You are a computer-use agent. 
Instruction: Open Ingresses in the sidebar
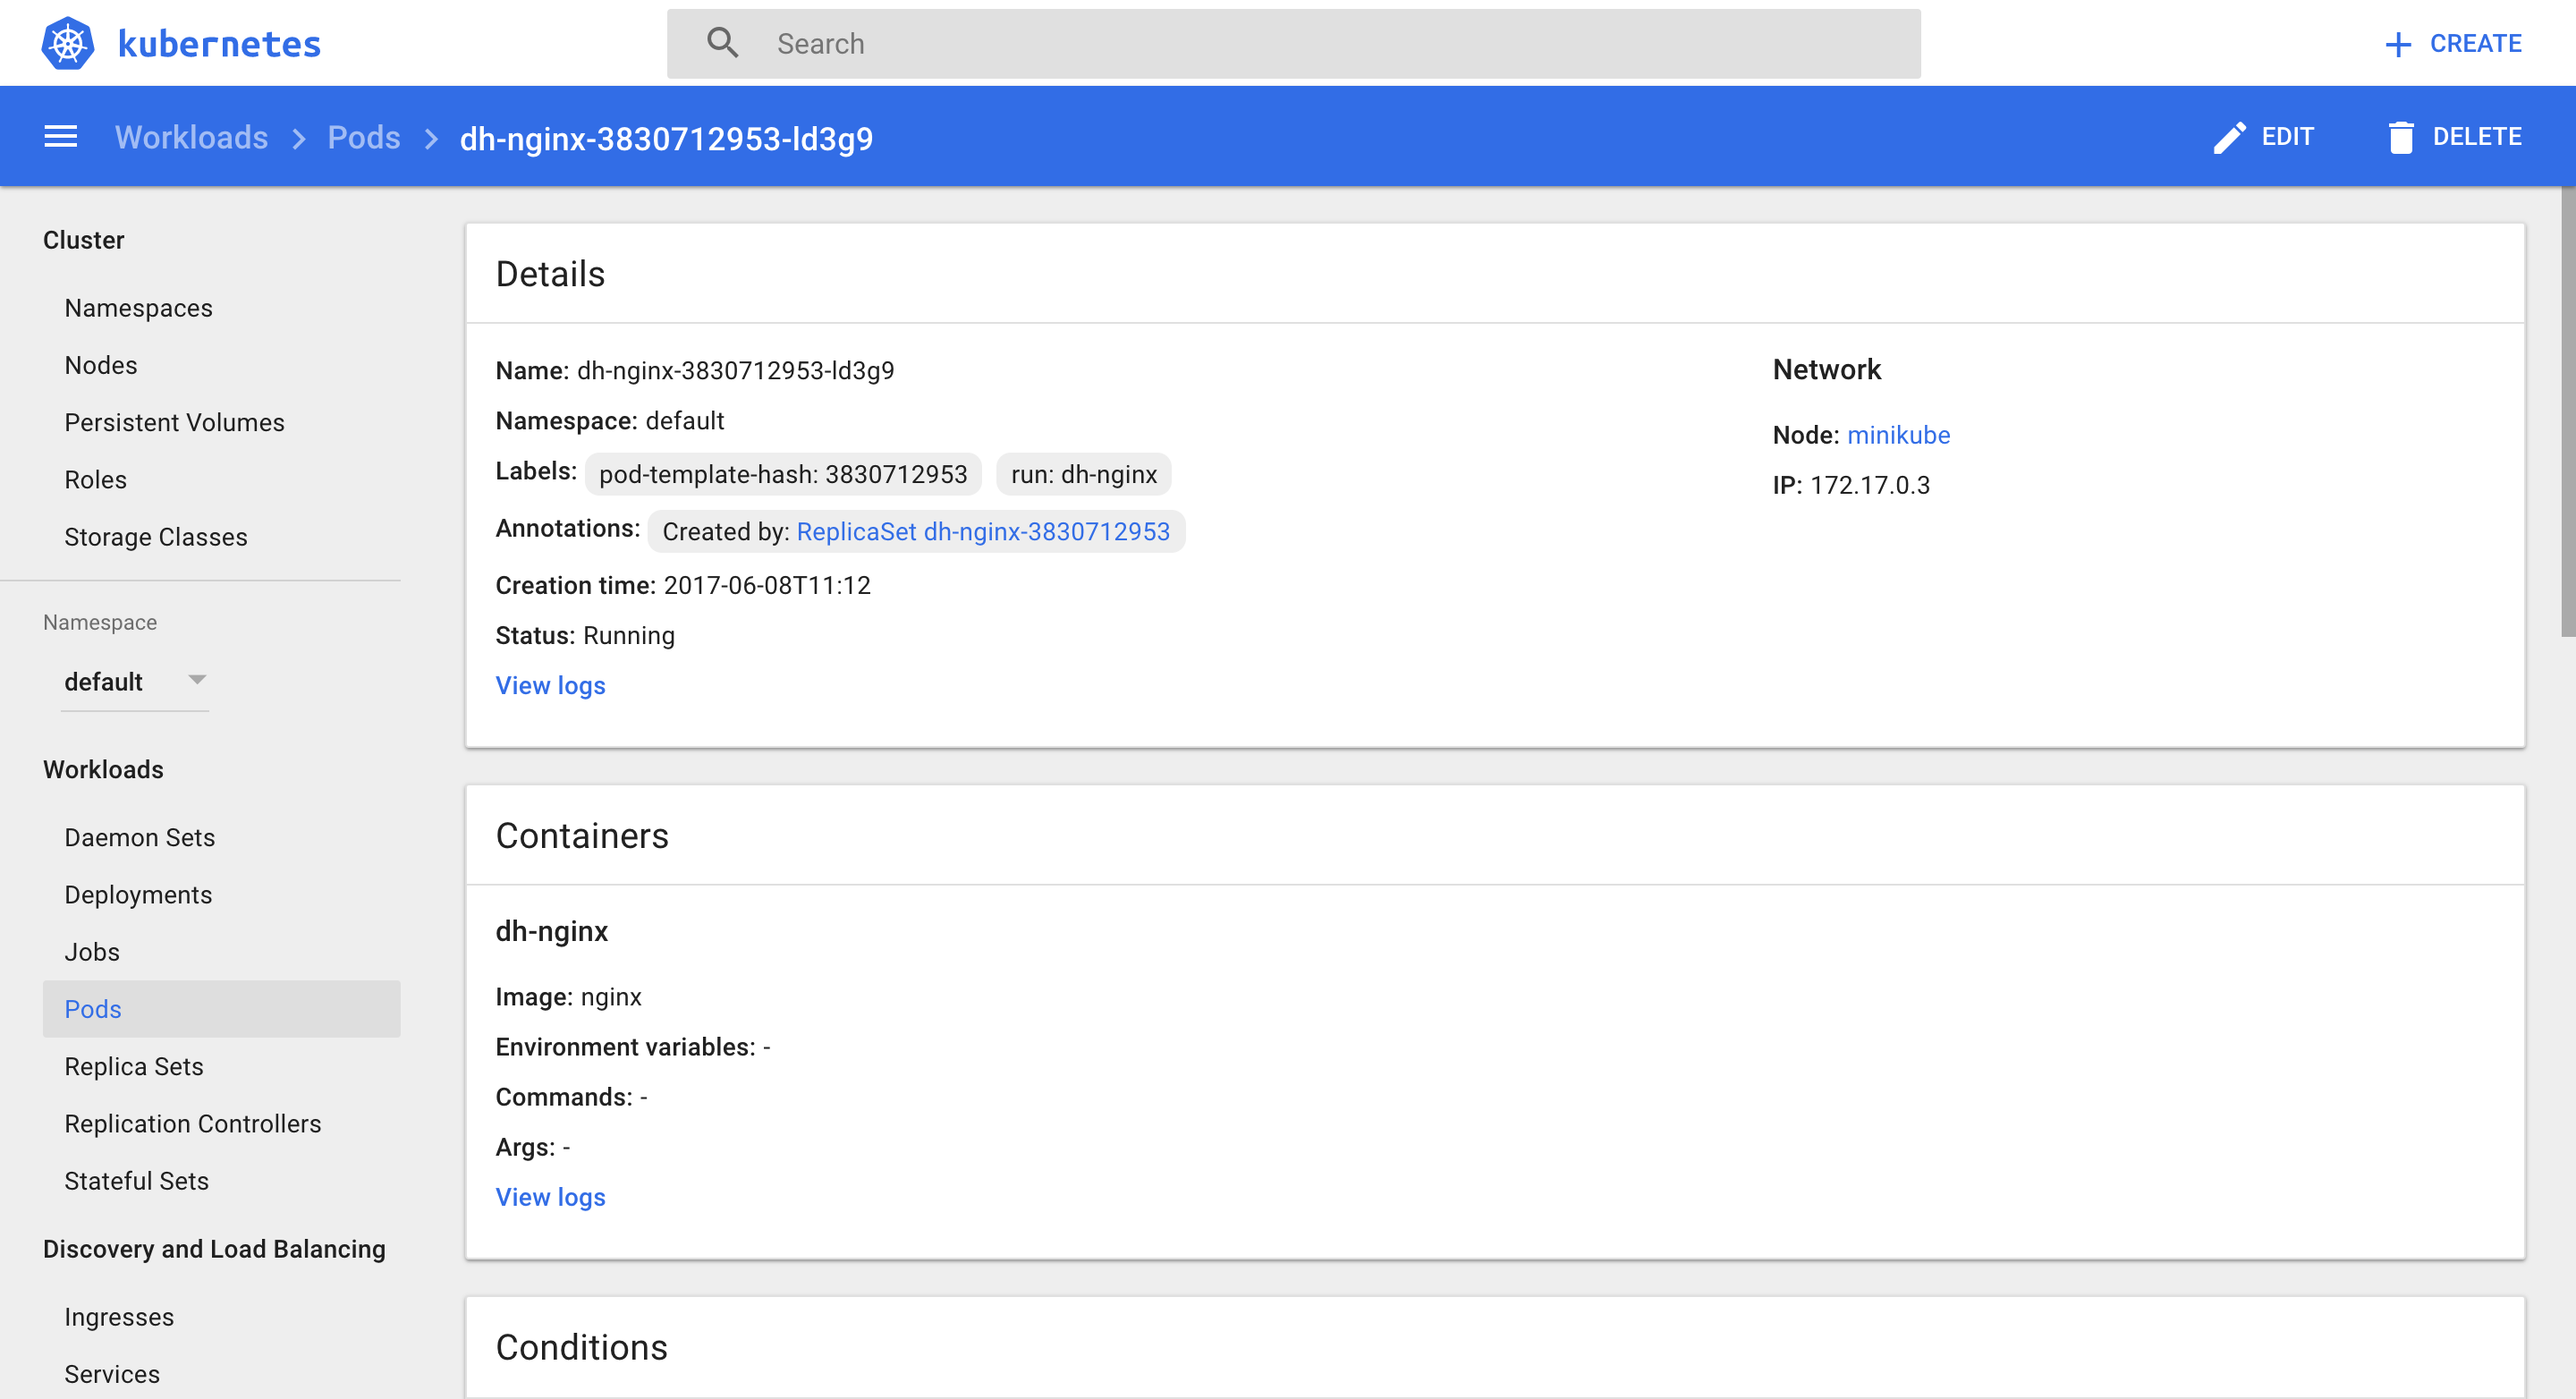coord(119,1317)
